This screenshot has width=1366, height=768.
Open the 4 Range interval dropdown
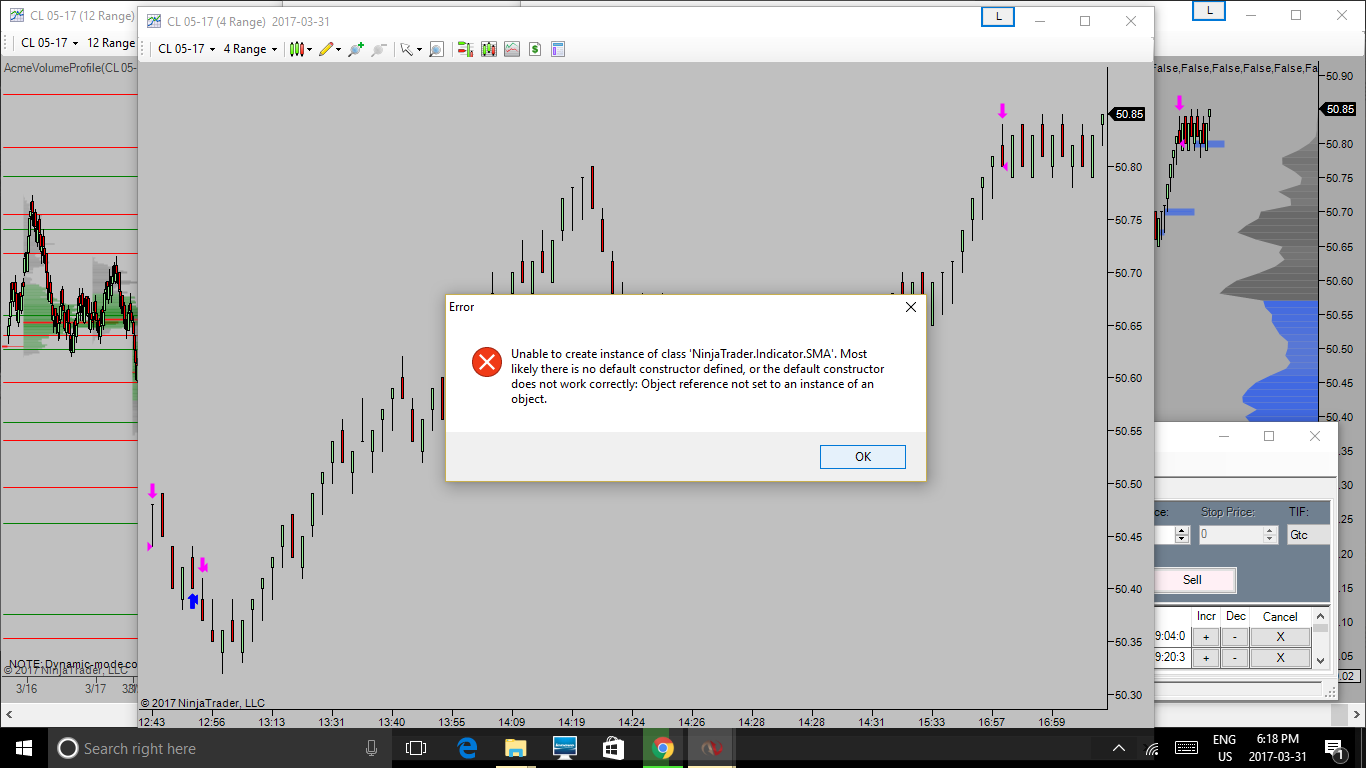coord(250,49)
